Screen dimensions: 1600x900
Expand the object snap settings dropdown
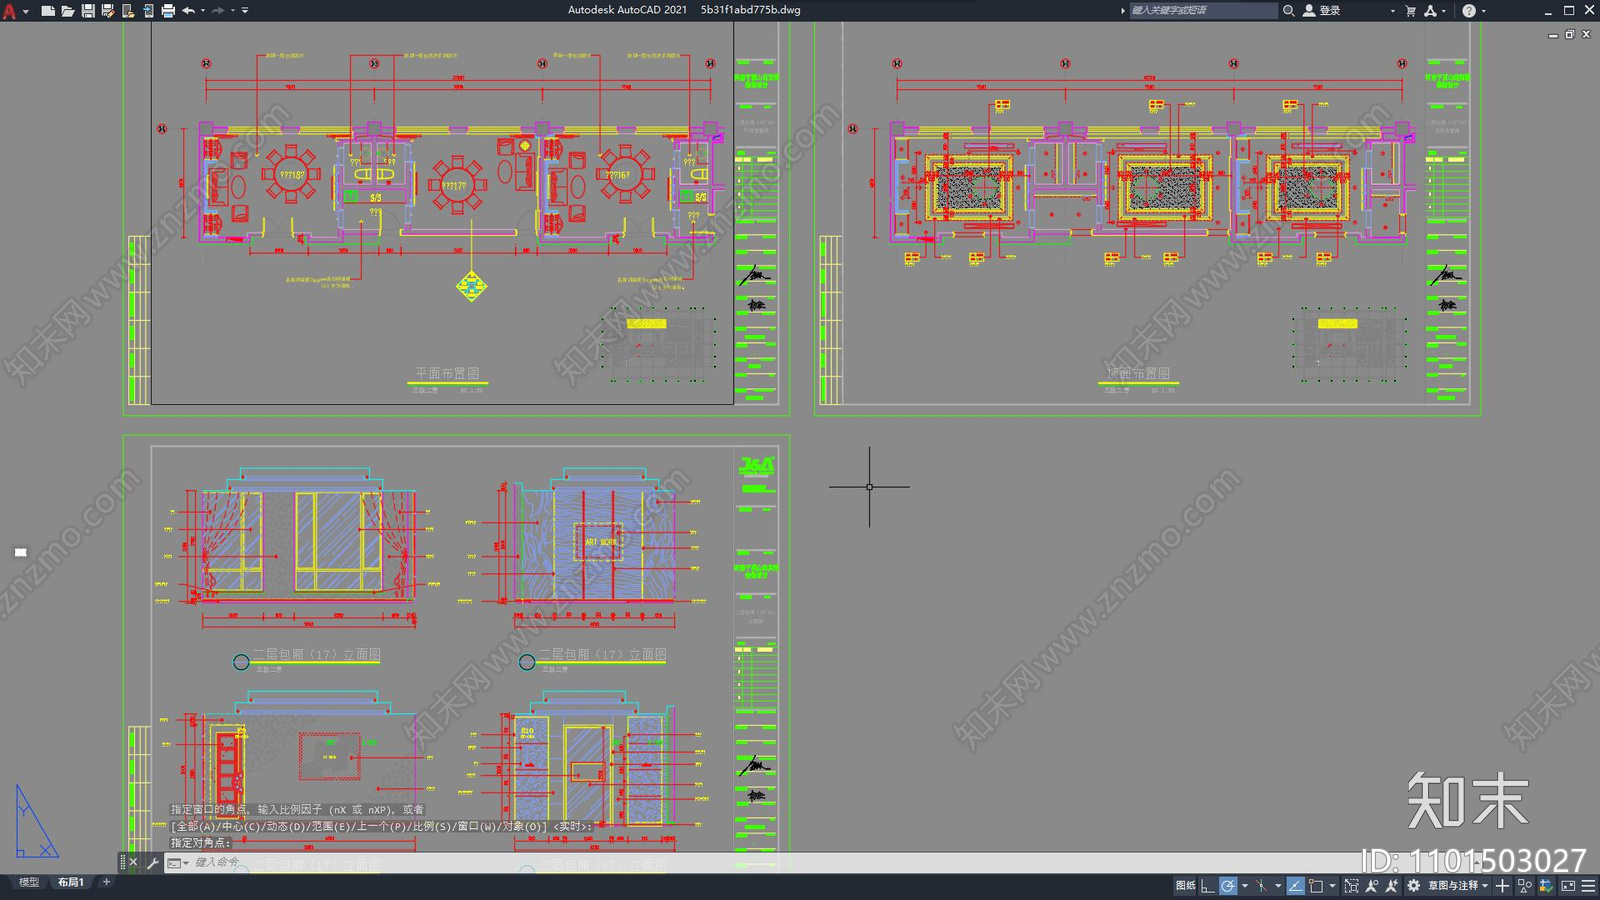coord(1332,886)
